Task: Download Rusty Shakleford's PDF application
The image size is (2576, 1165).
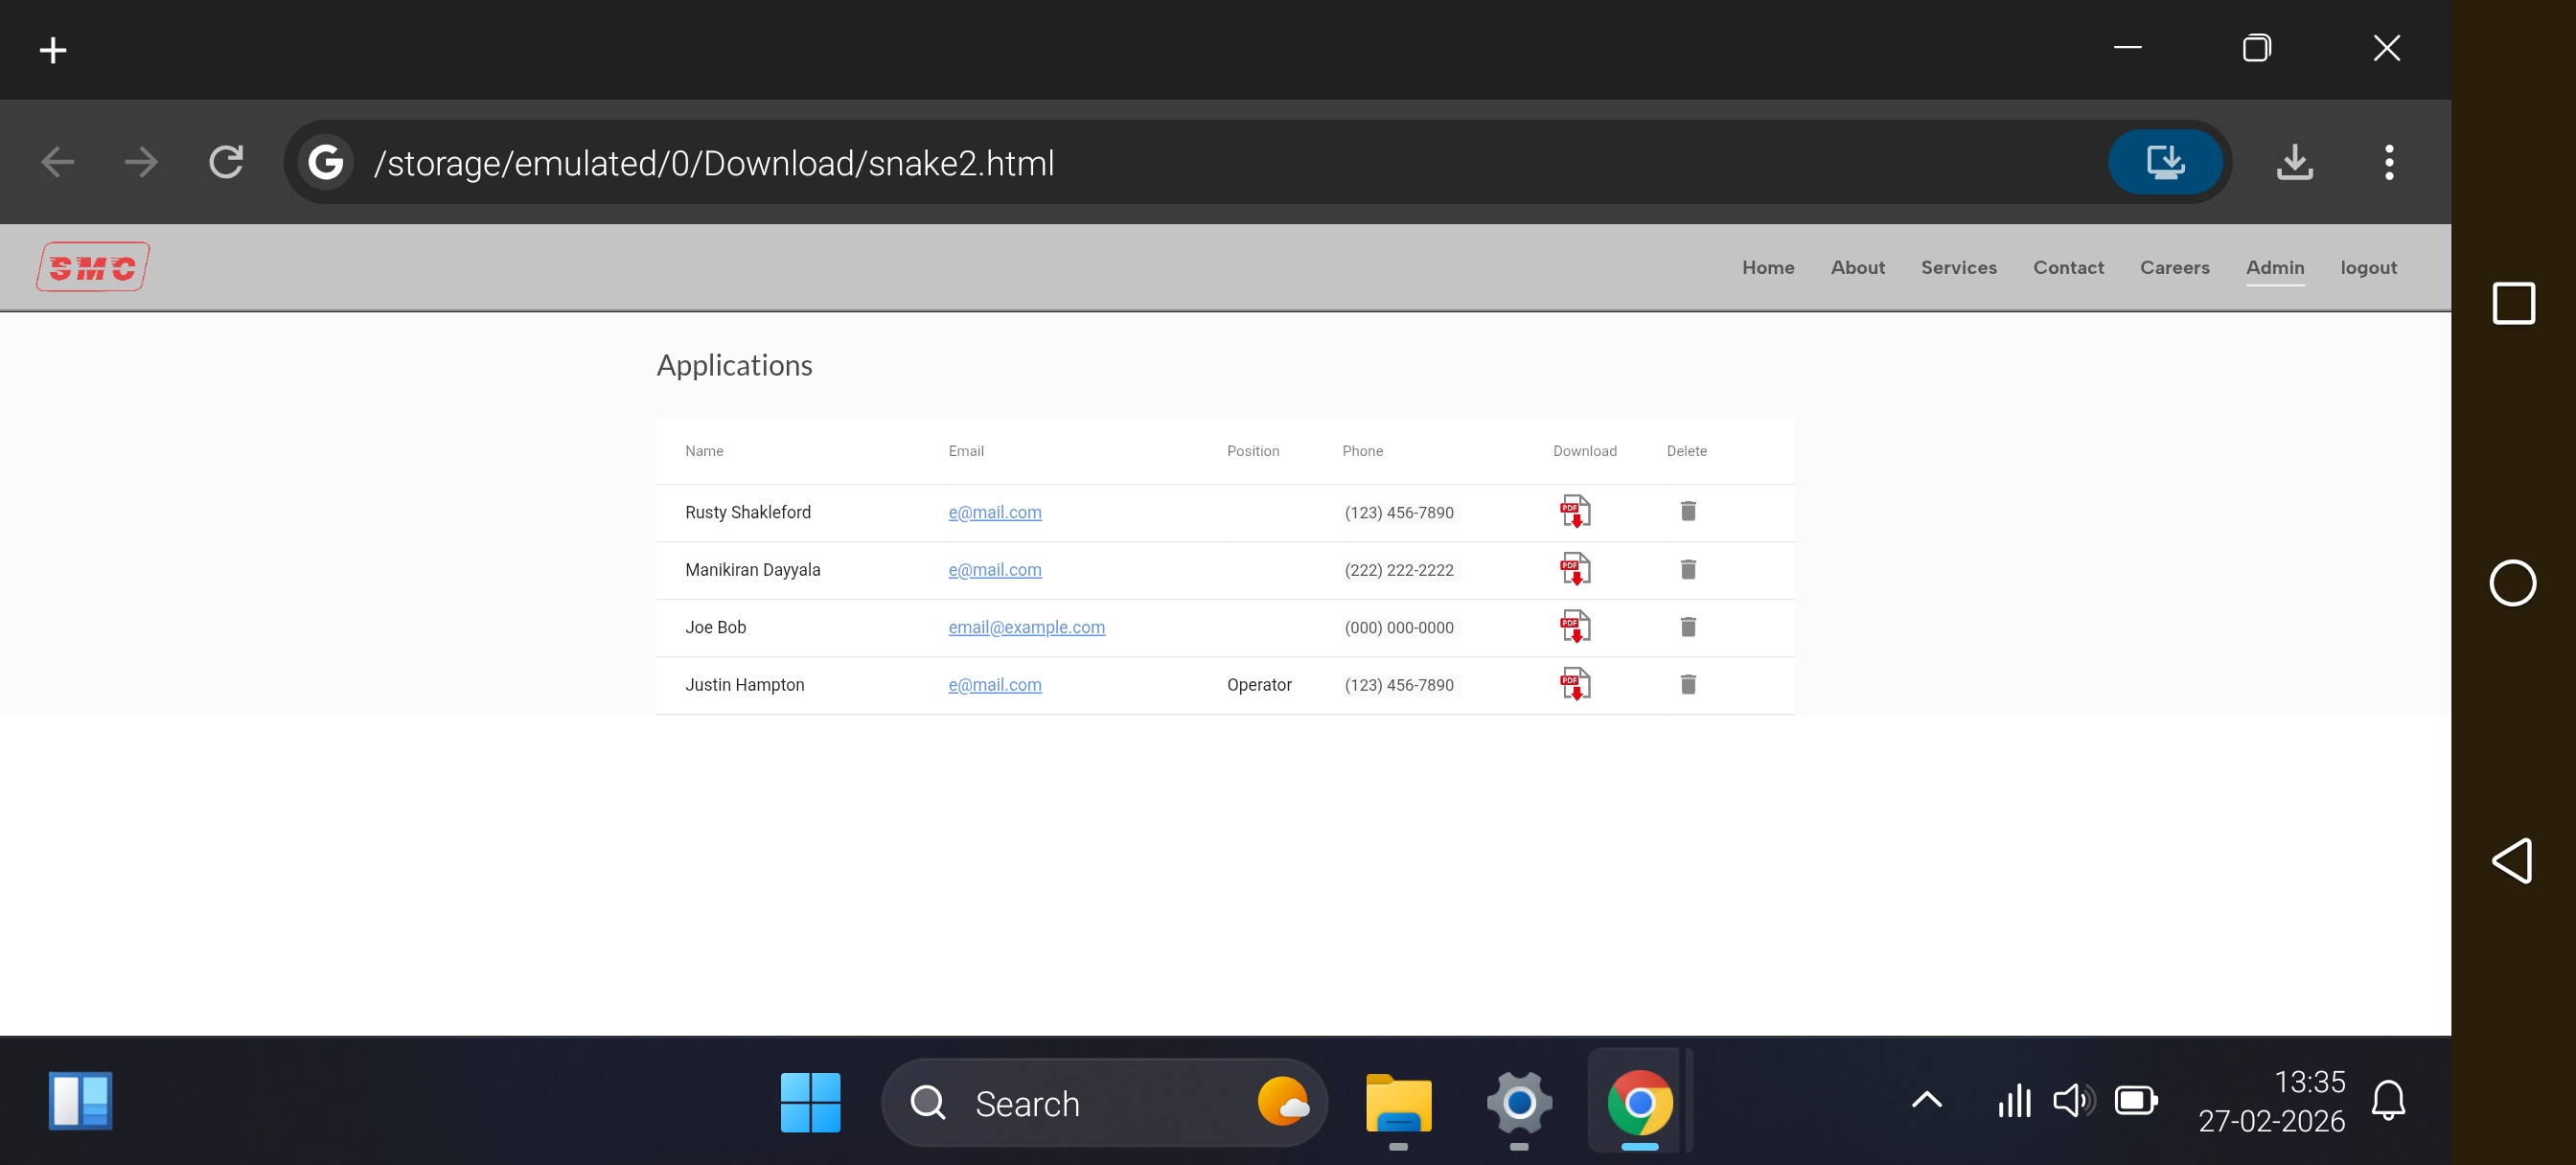Action: point(1575,511)
